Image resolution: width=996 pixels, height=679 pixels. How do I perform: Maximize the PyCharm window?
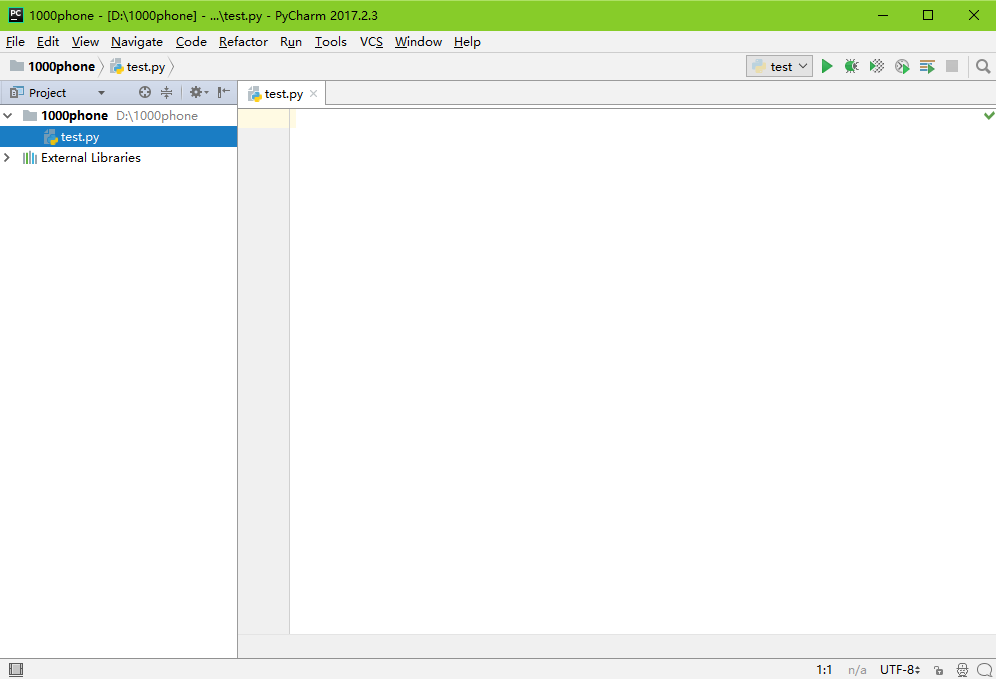[x=928, y=15]
